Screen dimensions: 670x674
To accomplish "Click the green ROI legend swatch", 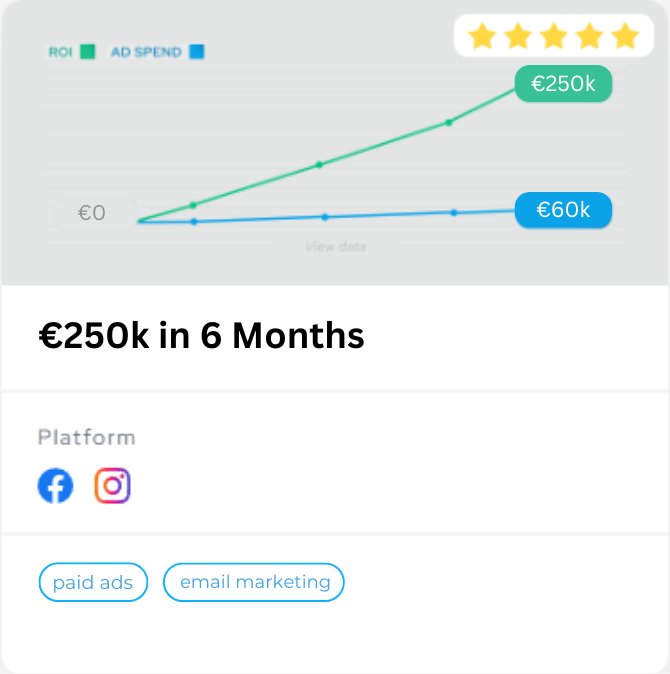I will (88, 52).
